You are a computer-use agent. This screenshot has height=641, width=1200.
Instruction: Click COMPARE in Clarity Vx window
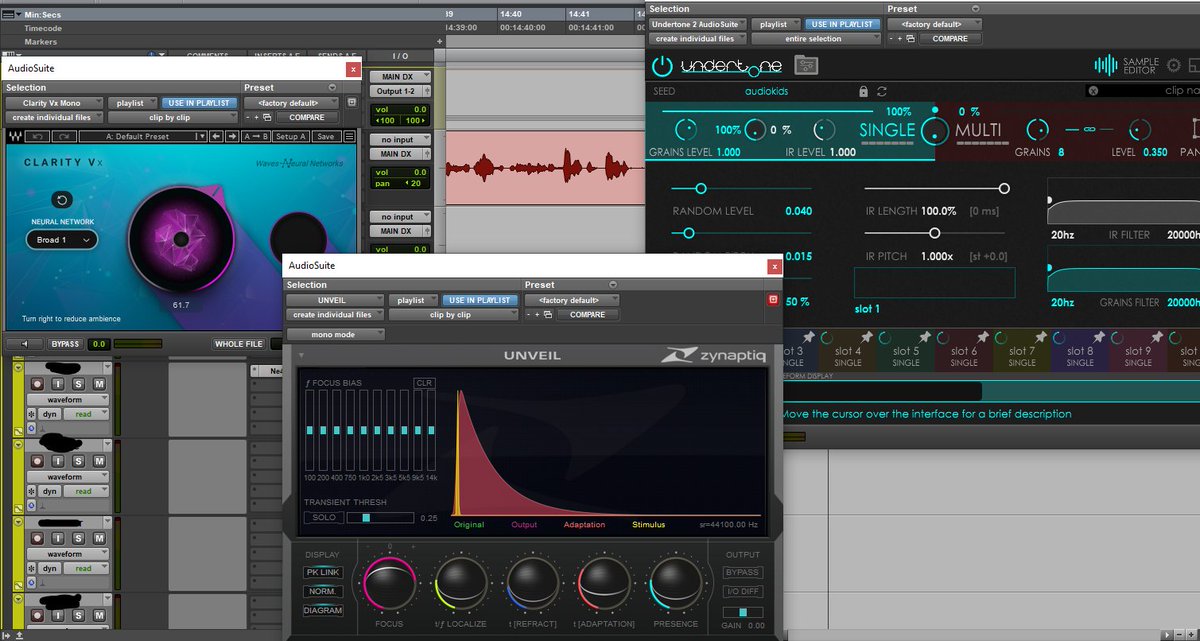point(306,117)
